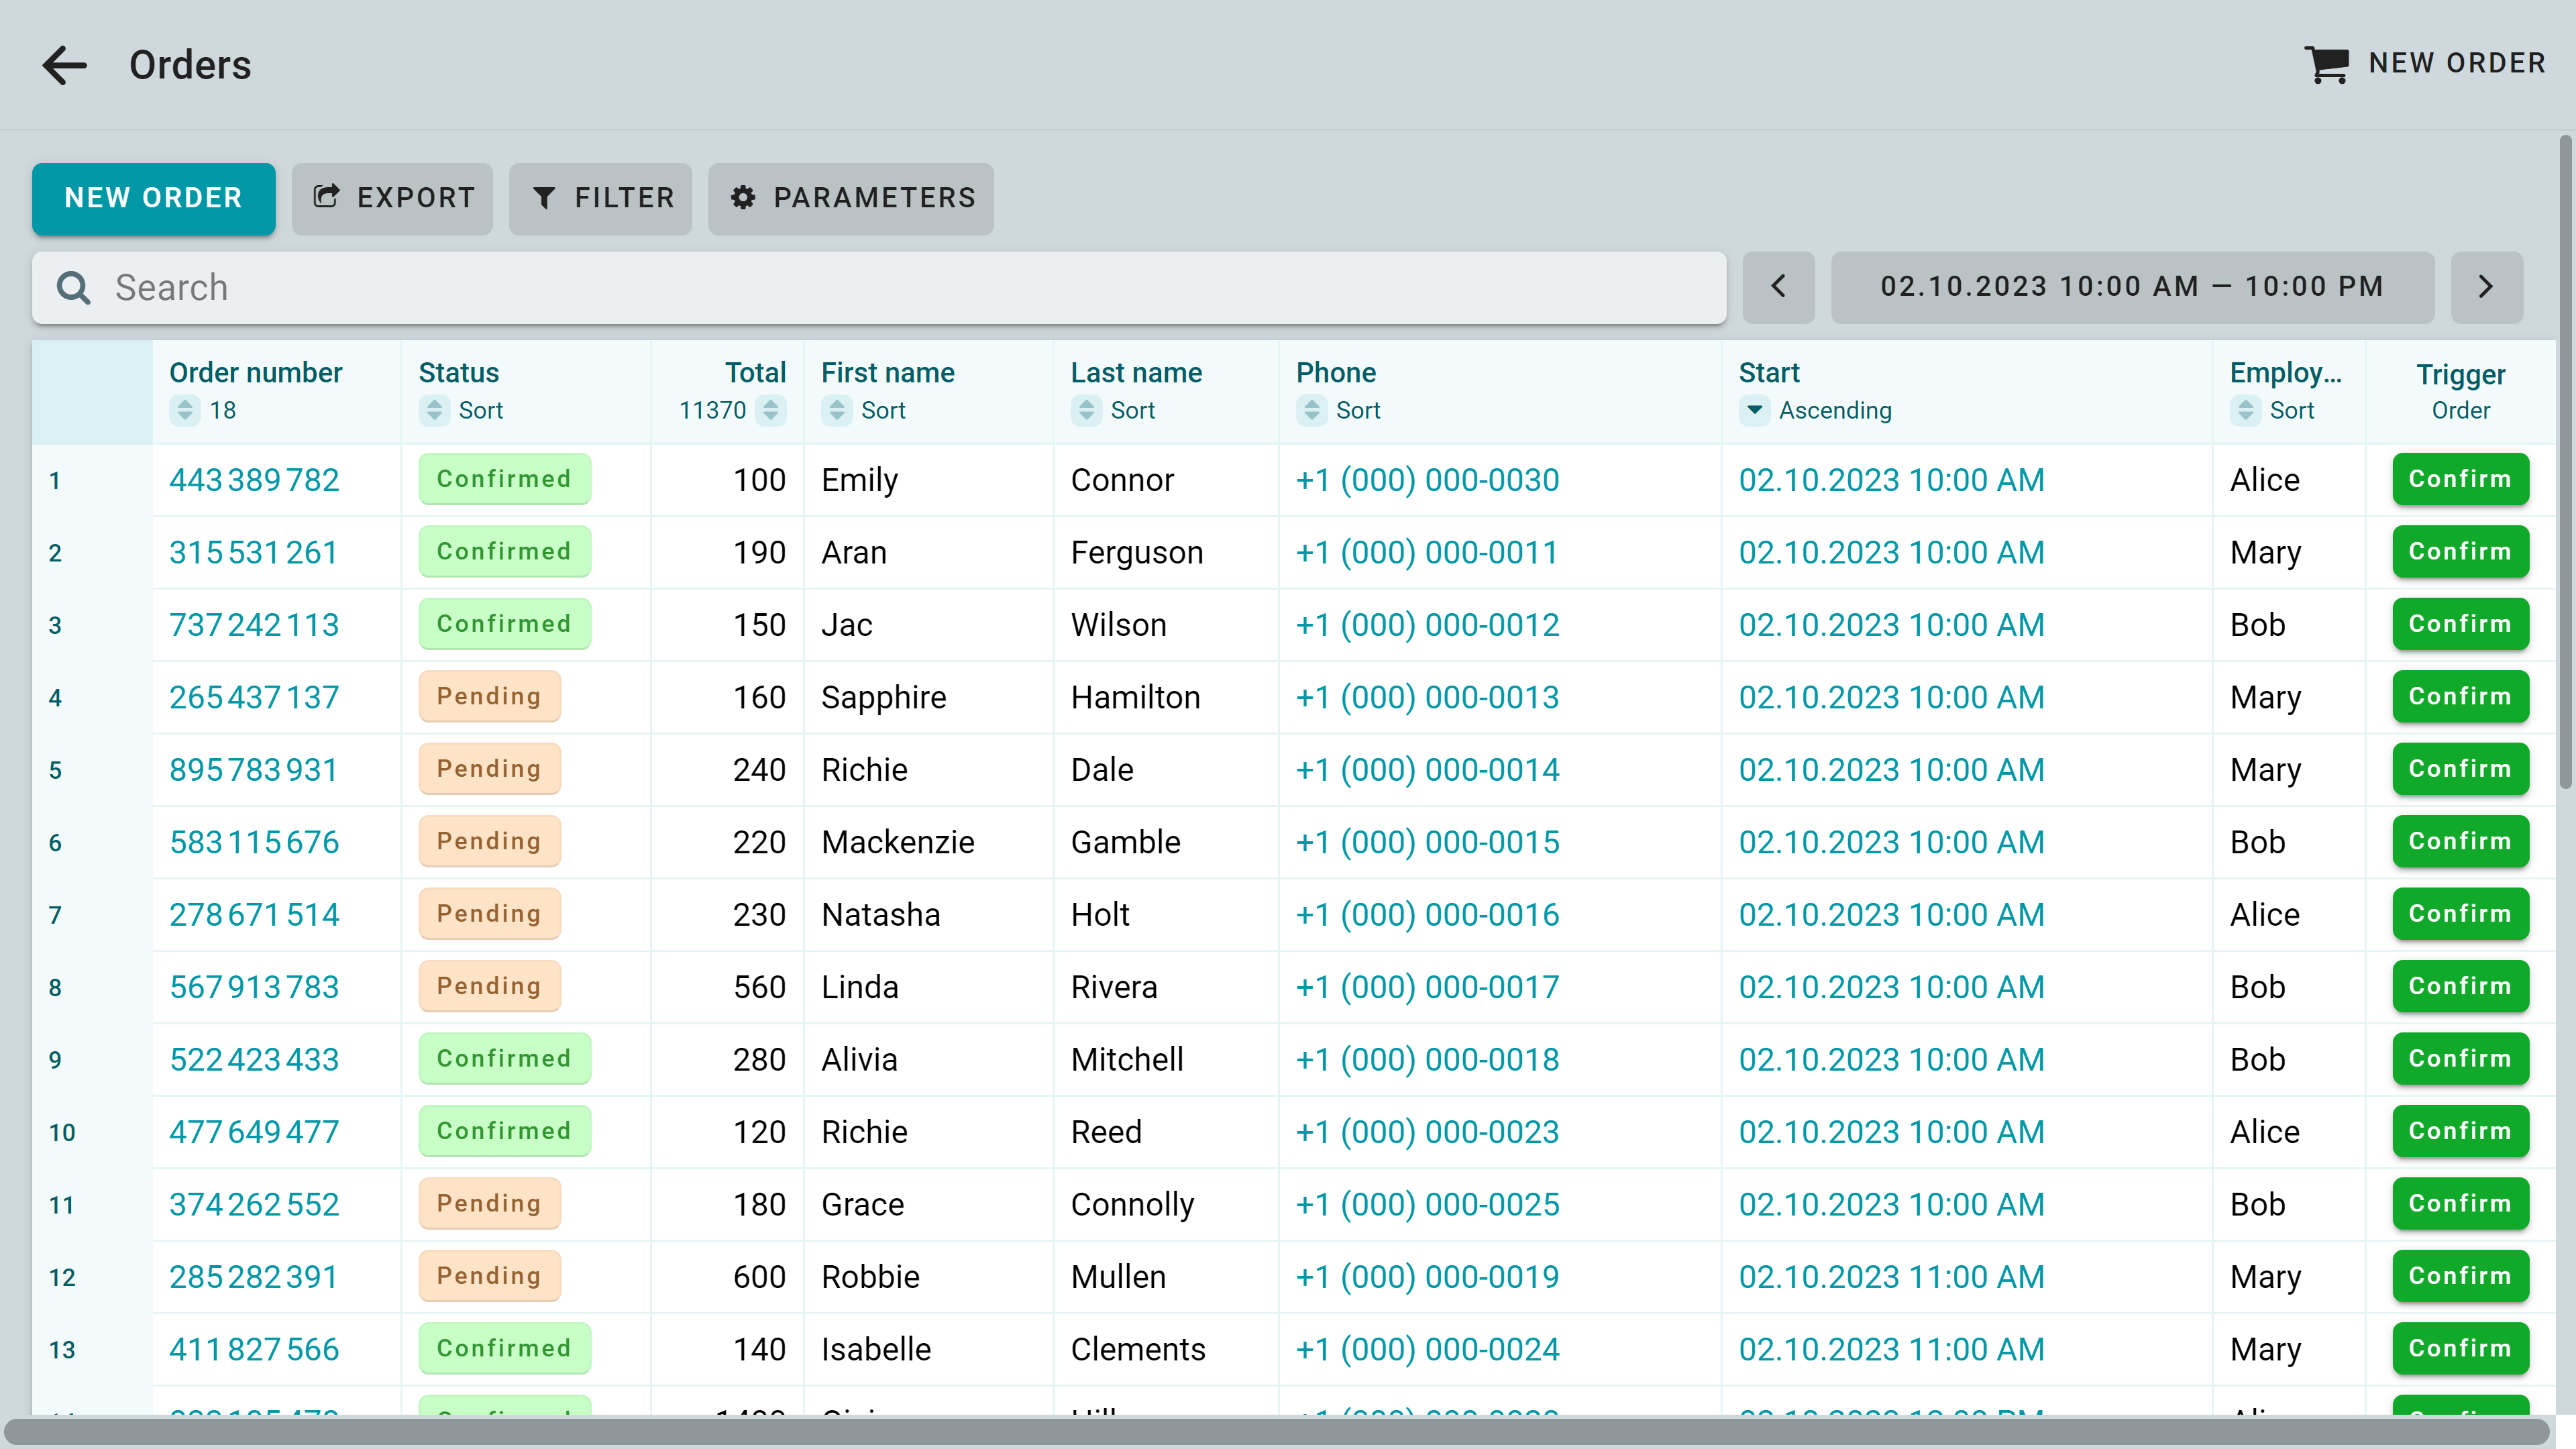This screenshot has width=2576, height=1449.
Task: Click the Trigger column header
Action: (2460, 392)
